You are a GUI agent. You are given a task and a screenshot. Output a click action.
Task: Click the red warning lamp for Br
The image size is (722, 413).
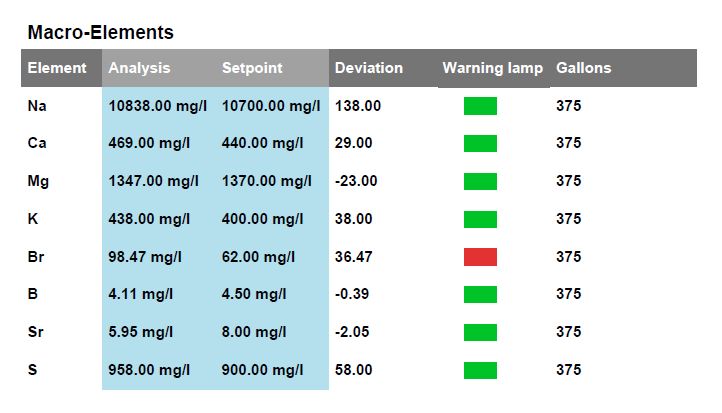point(480,257)
